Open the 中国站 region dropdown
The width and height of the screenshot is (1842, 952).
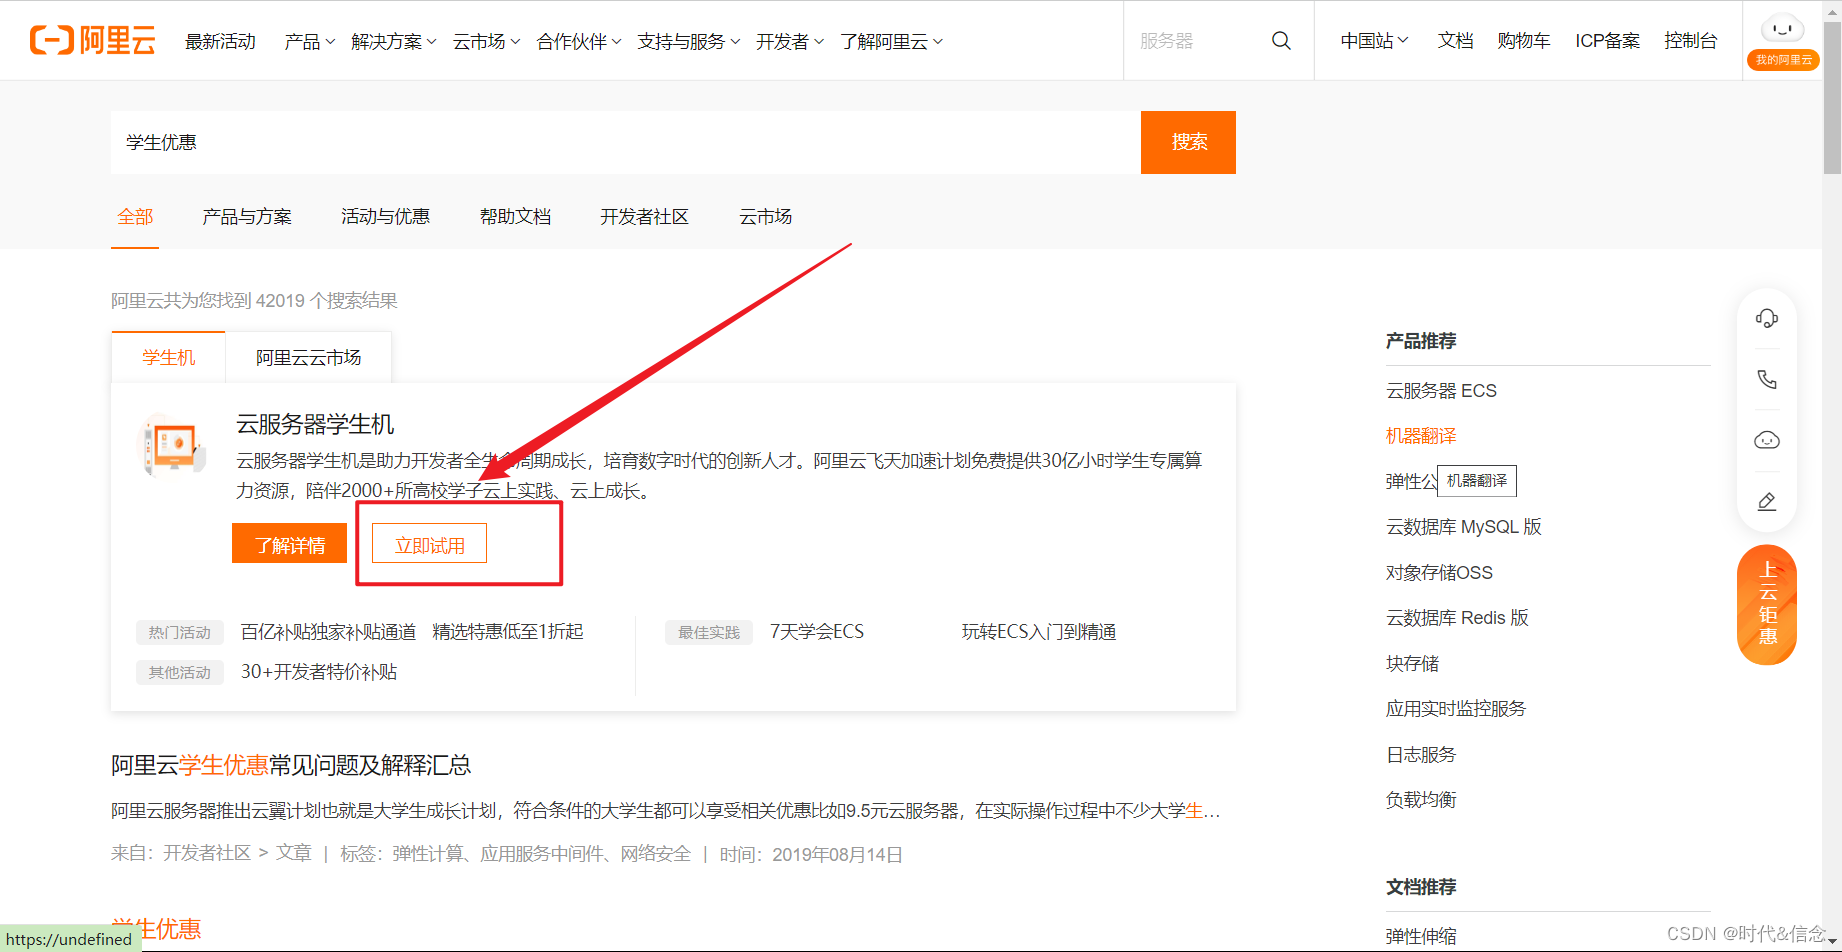1374,41
